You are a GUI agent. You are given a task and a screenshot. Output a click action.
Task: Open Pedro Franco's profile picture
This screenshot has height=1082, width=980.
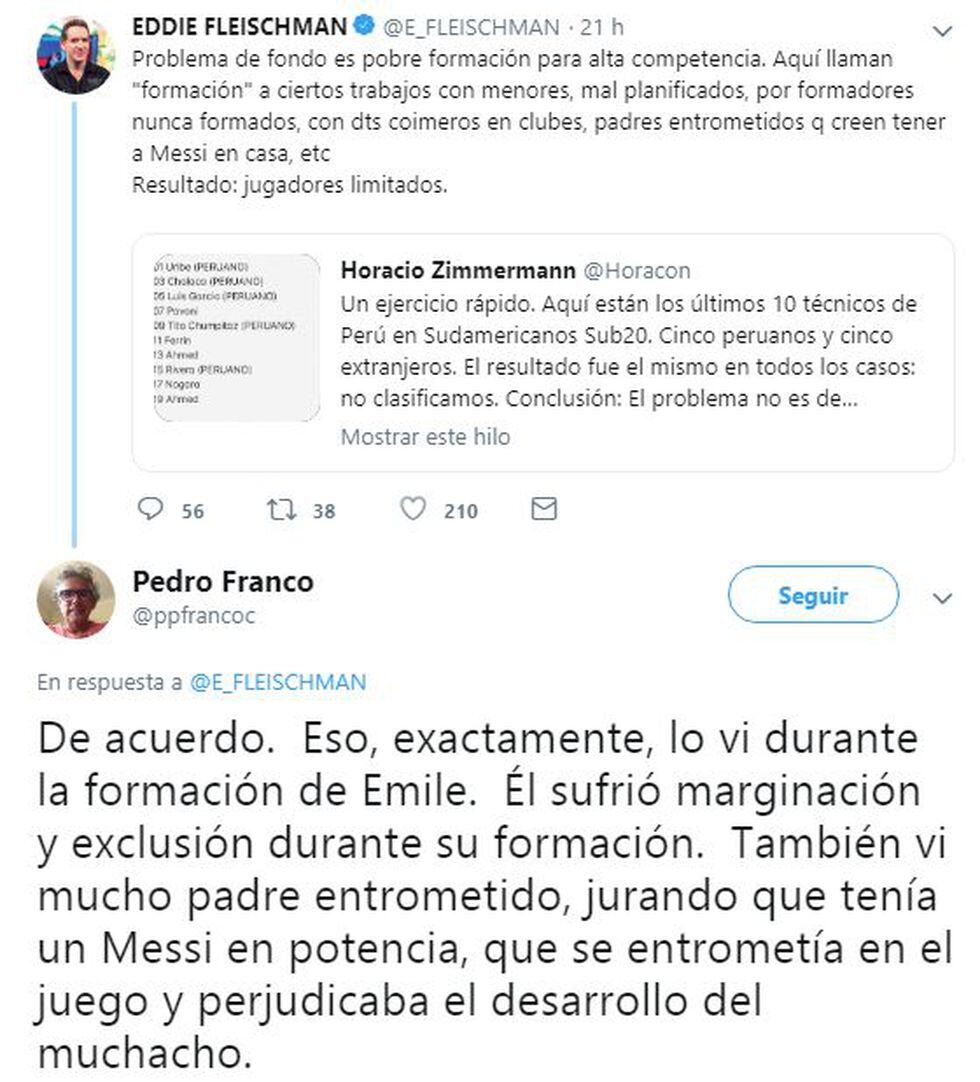(76, 599)
